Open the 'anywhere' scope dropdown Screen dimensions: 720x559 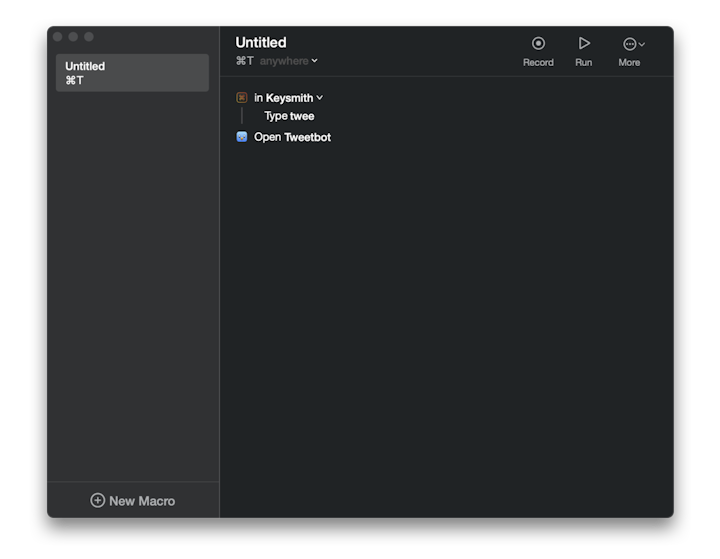288,61
